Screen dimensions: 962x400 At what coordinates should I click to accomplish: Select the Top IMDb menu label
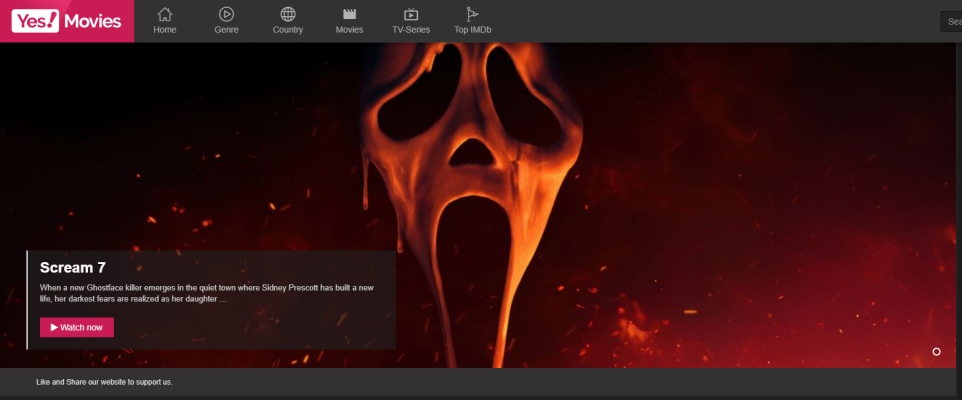[x=472, y=30]
